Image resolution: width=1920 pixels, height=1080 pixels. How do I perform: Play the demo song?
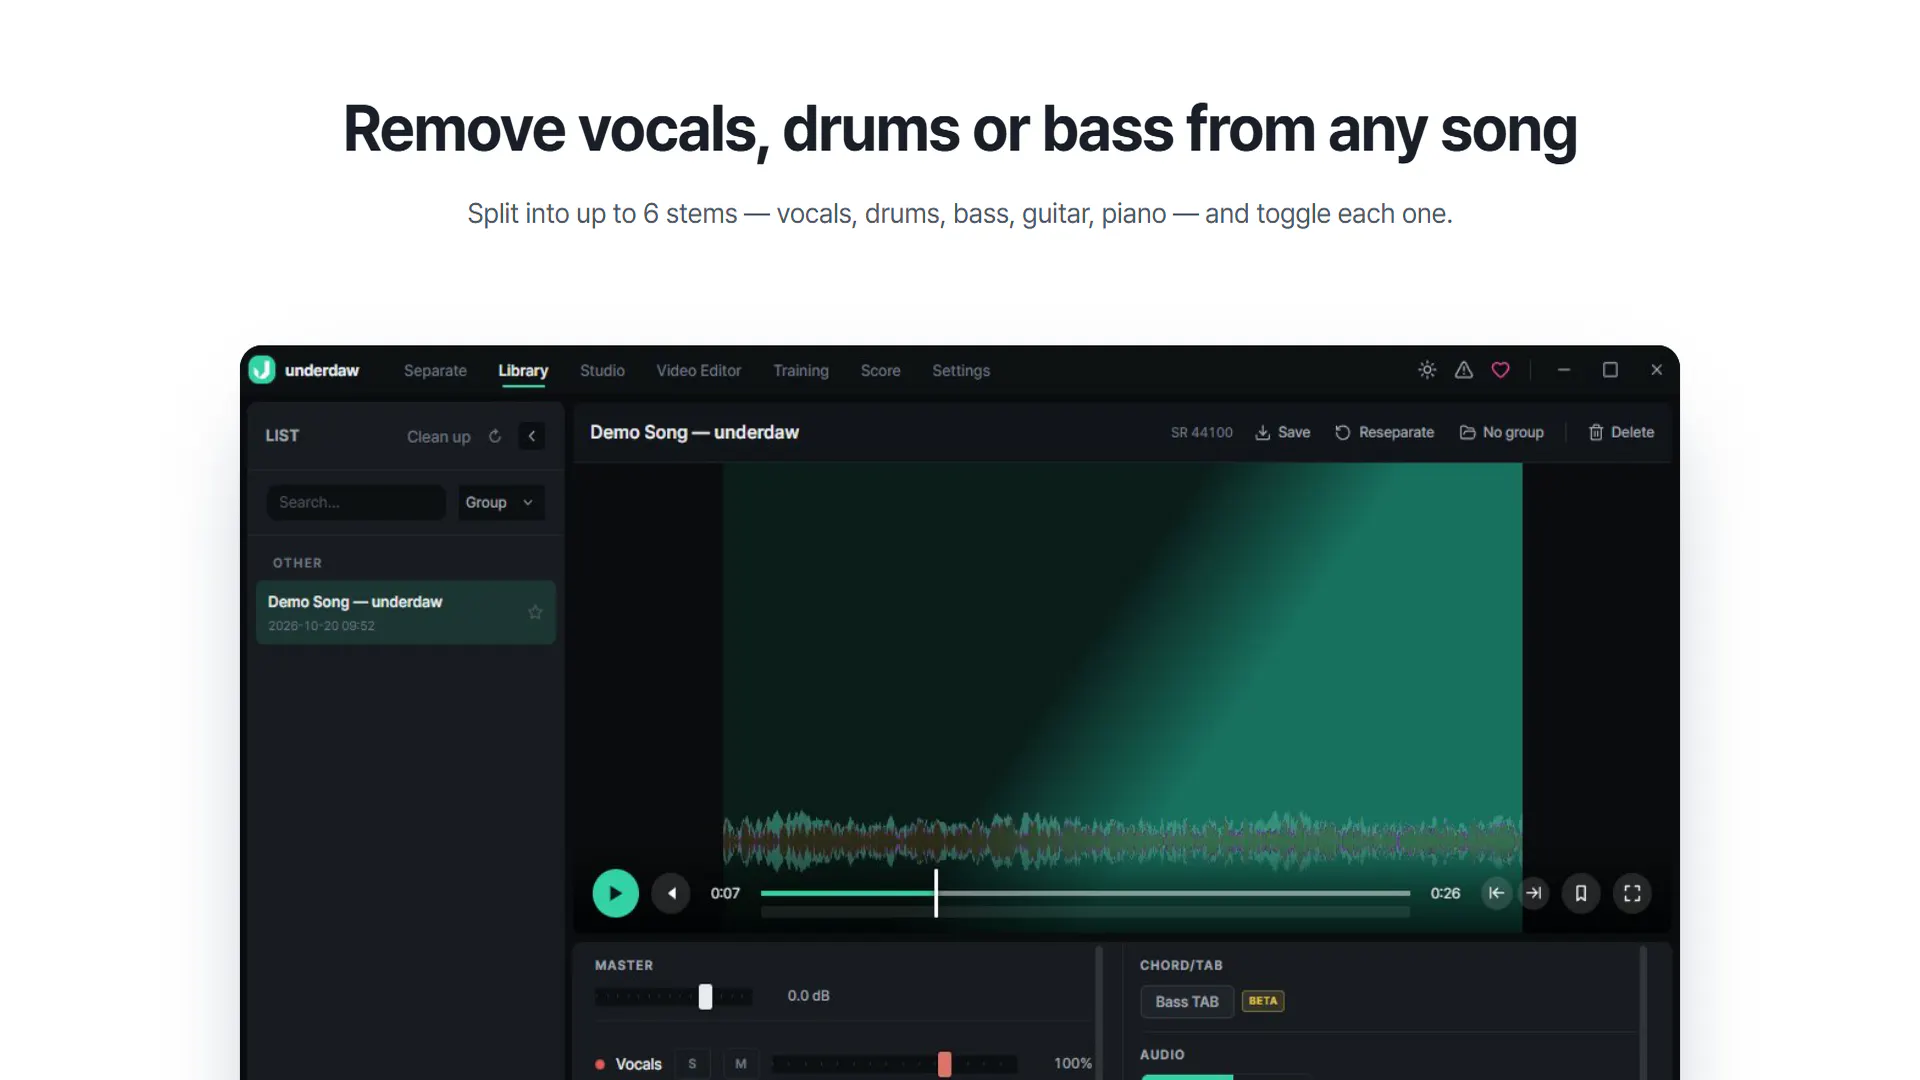[x=616, y=893]
